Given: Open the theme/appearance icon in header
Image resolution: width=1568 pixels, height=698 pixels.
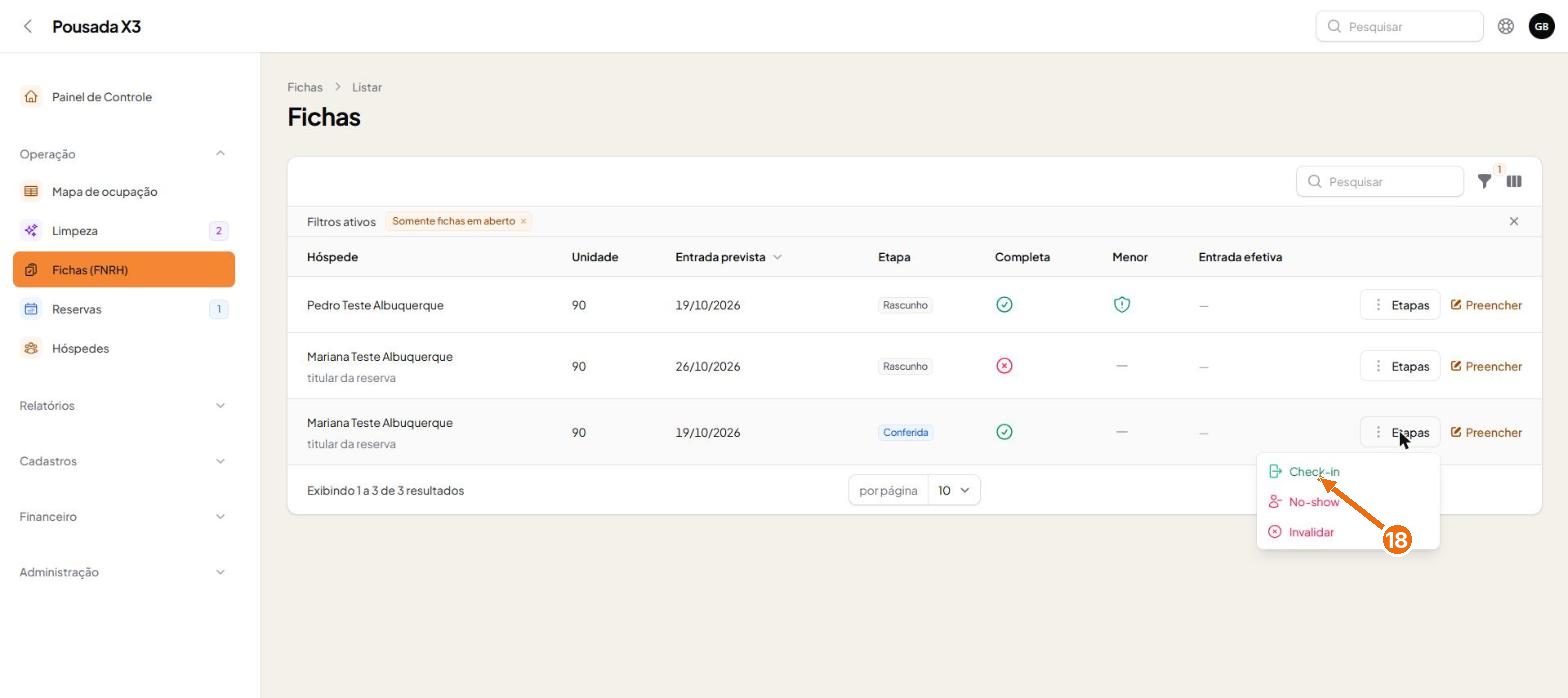Looking at the screenshot, I should click(x=1505, y=26).
